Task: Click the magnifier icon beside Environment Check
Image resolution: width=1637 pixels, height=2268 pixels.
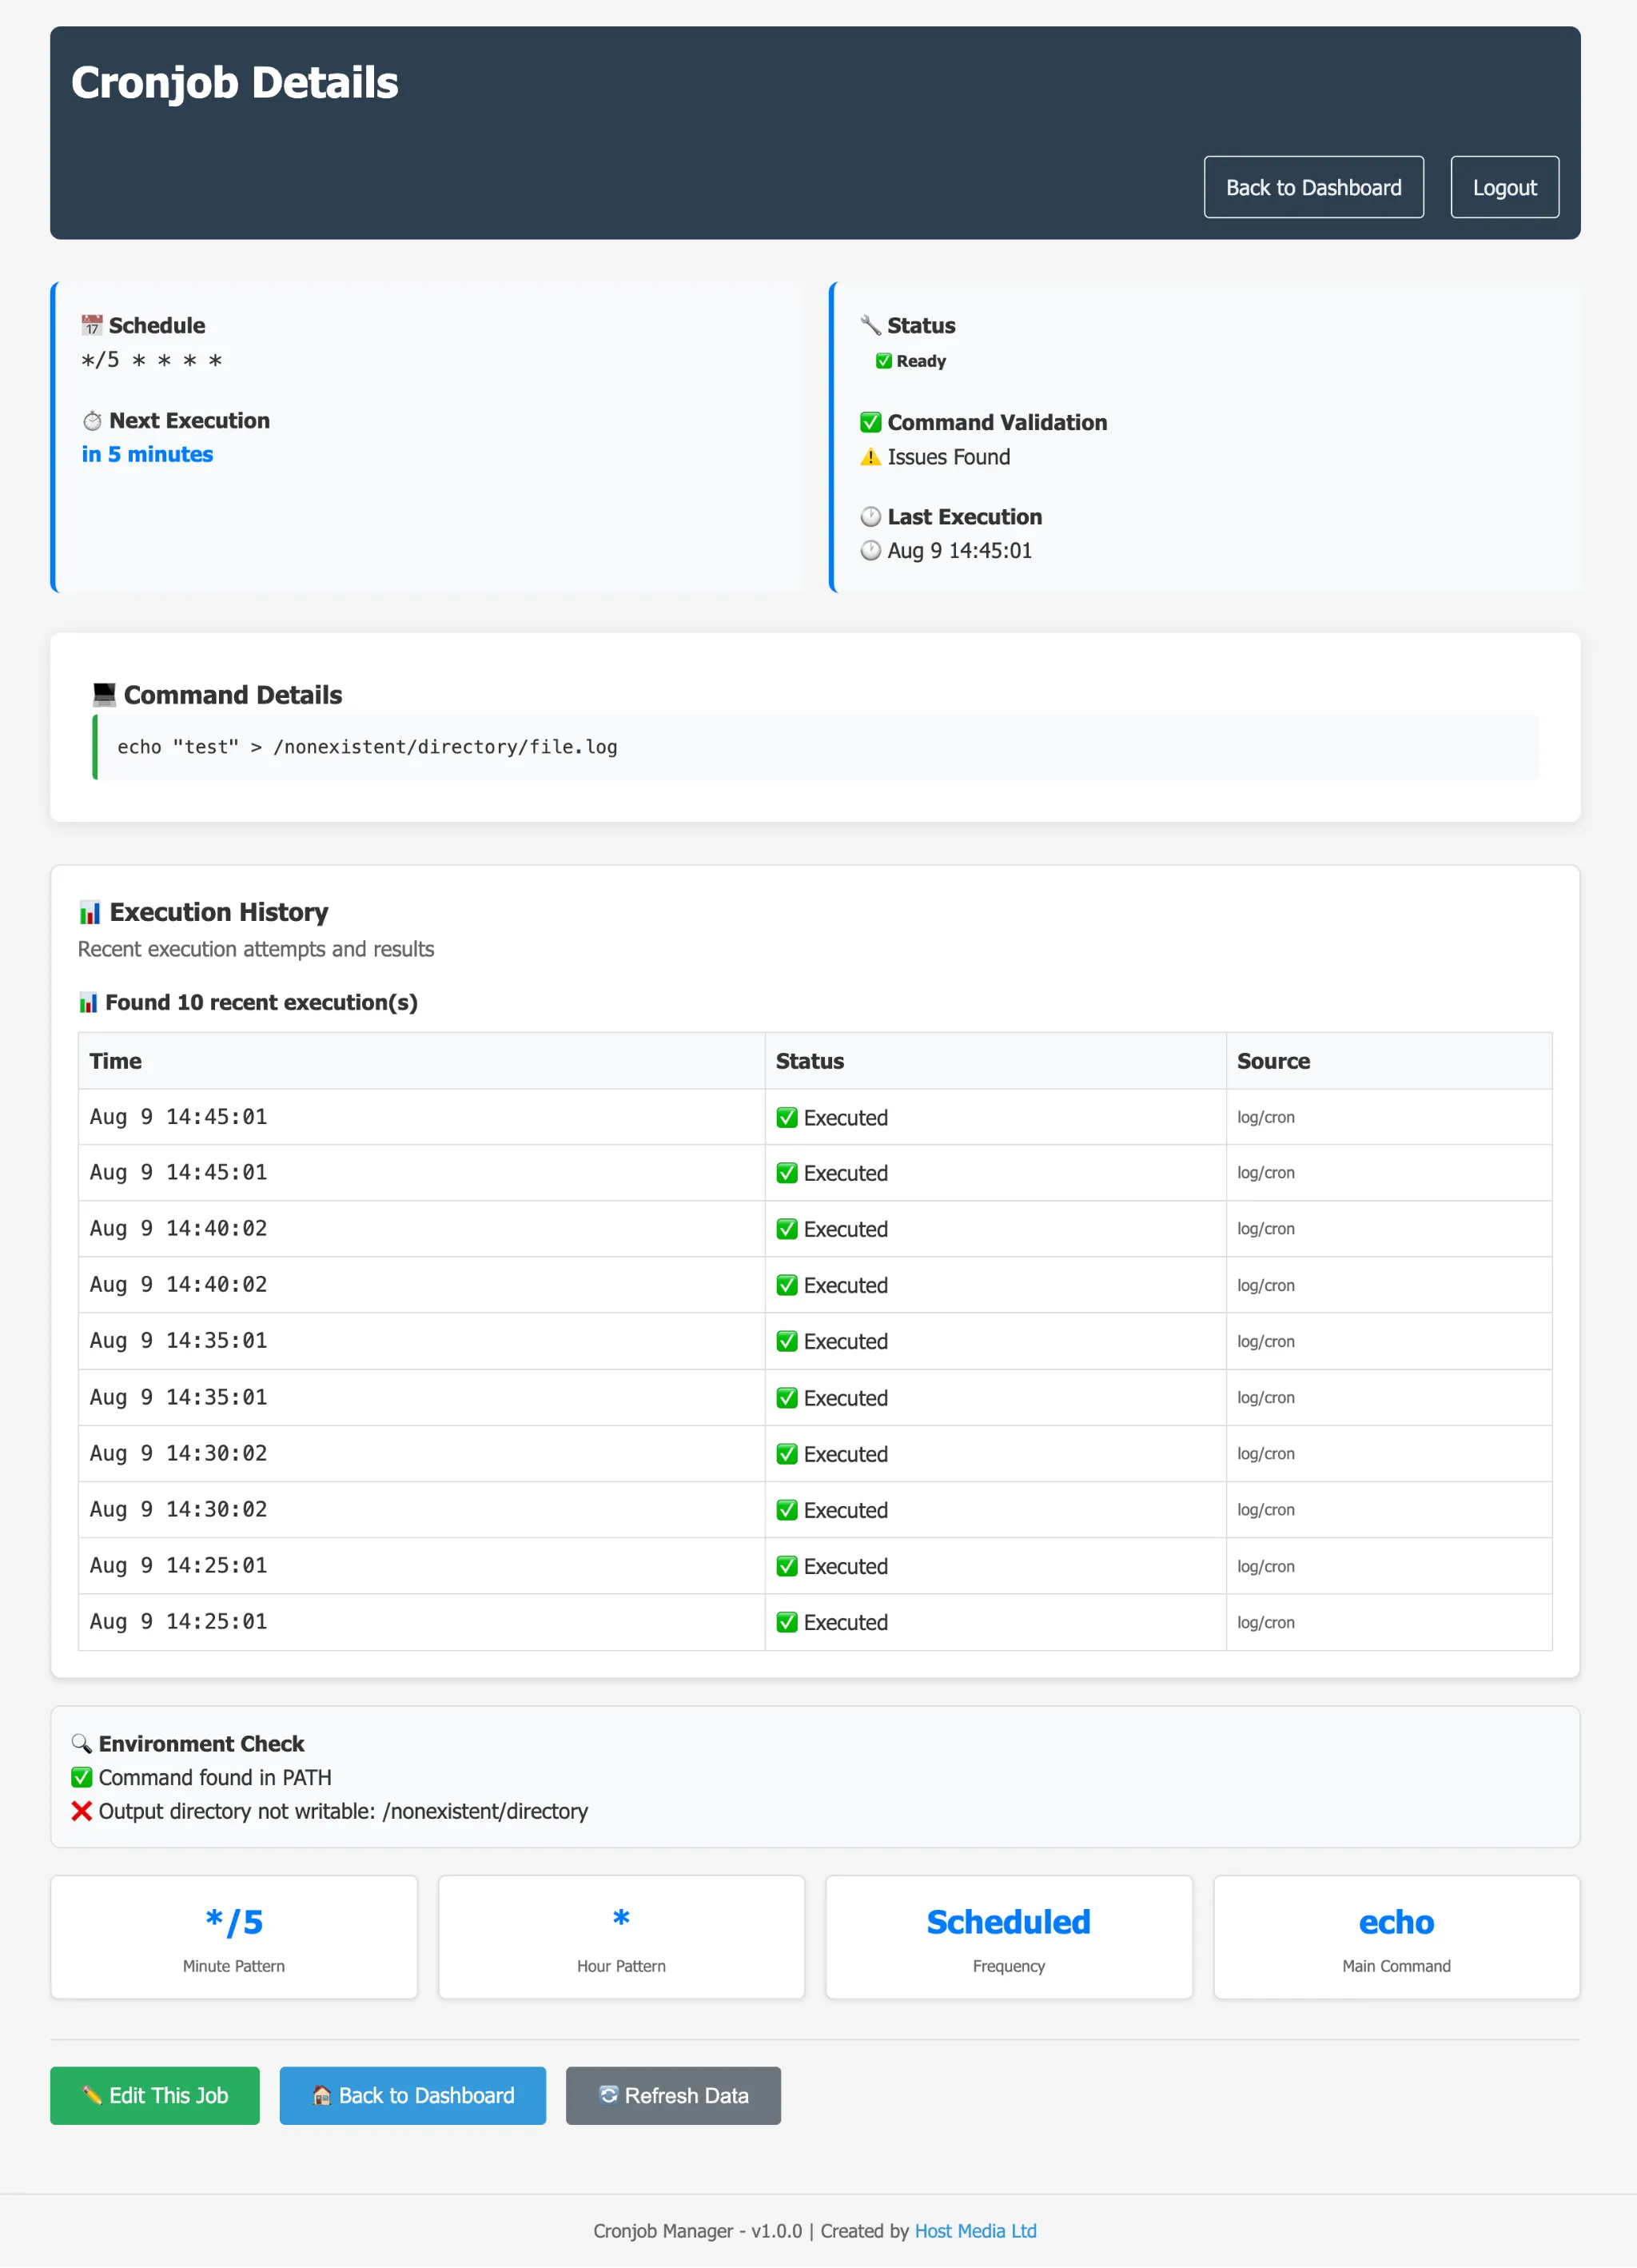Action: [x=82, y=1743]
